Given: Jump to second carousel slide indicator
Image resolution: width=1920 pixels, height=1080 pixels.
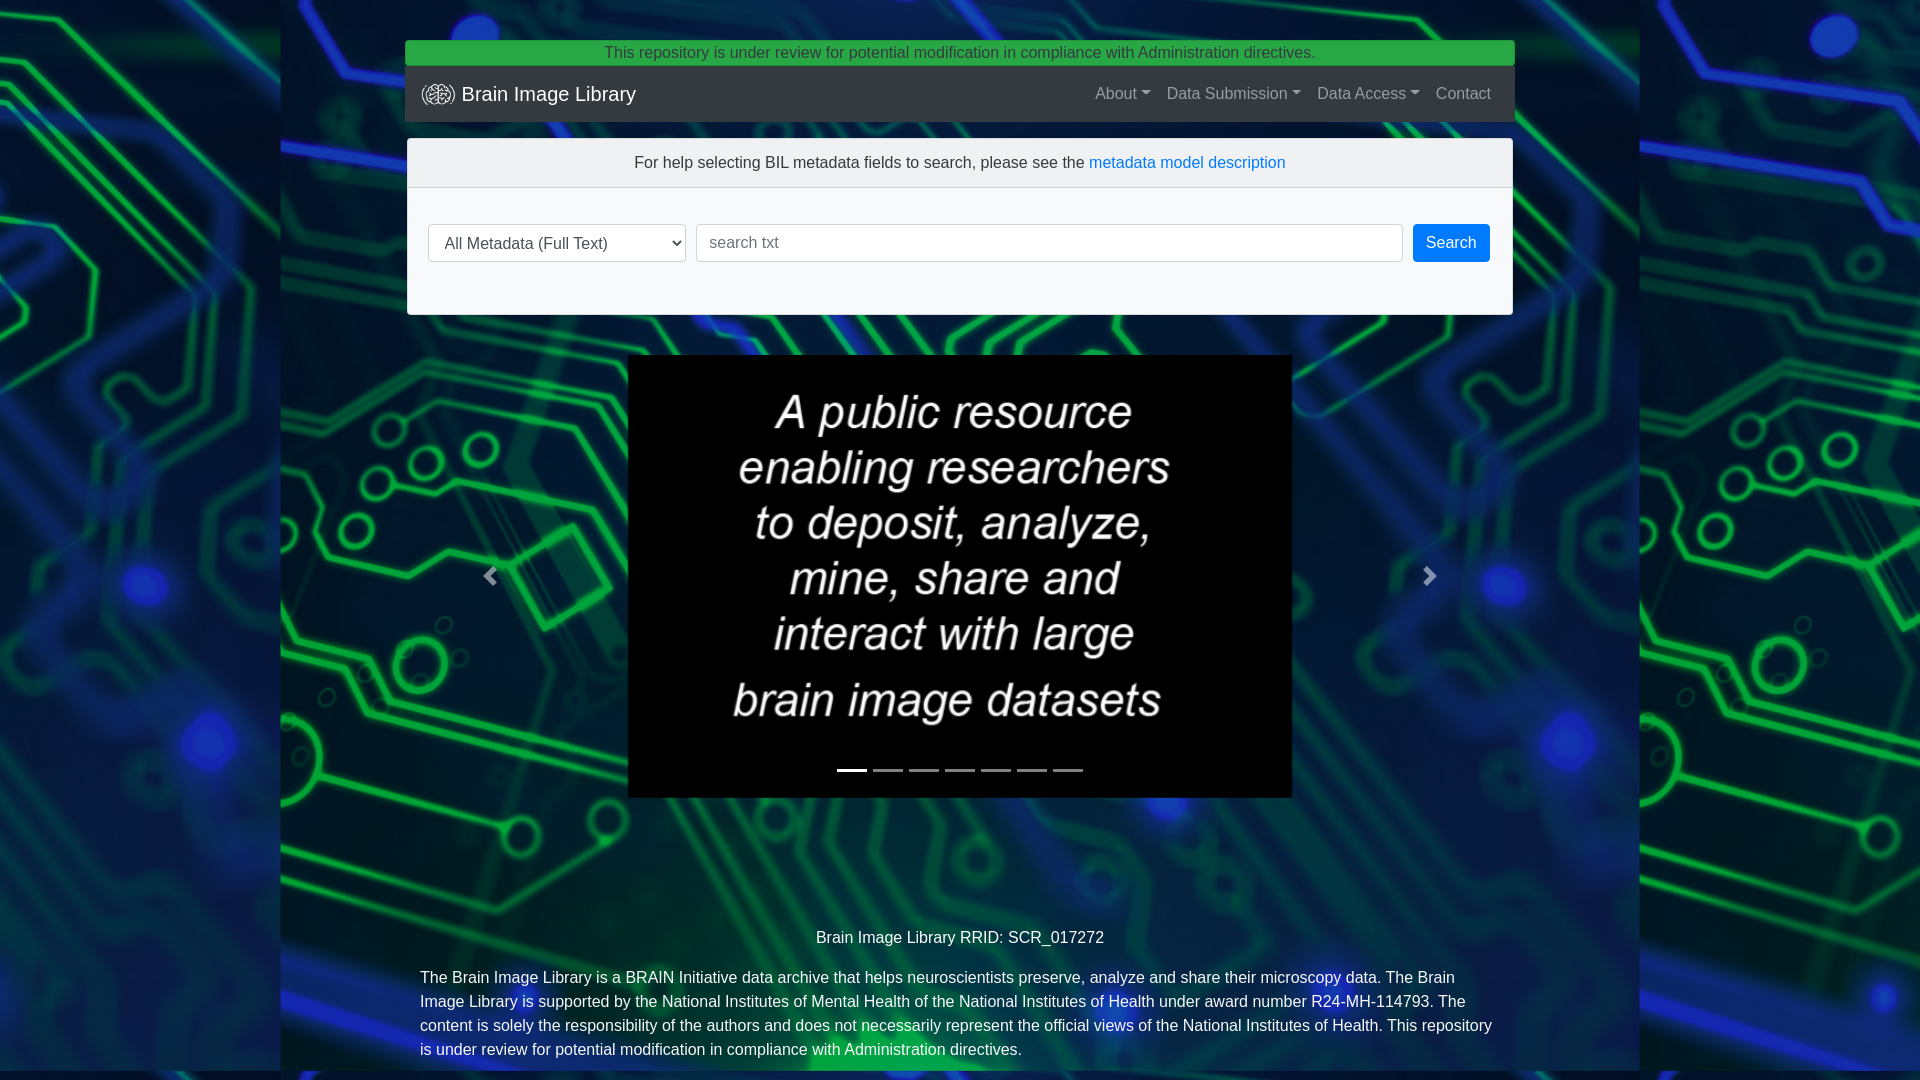Looking at the screenshot, I should click(888, 770).
